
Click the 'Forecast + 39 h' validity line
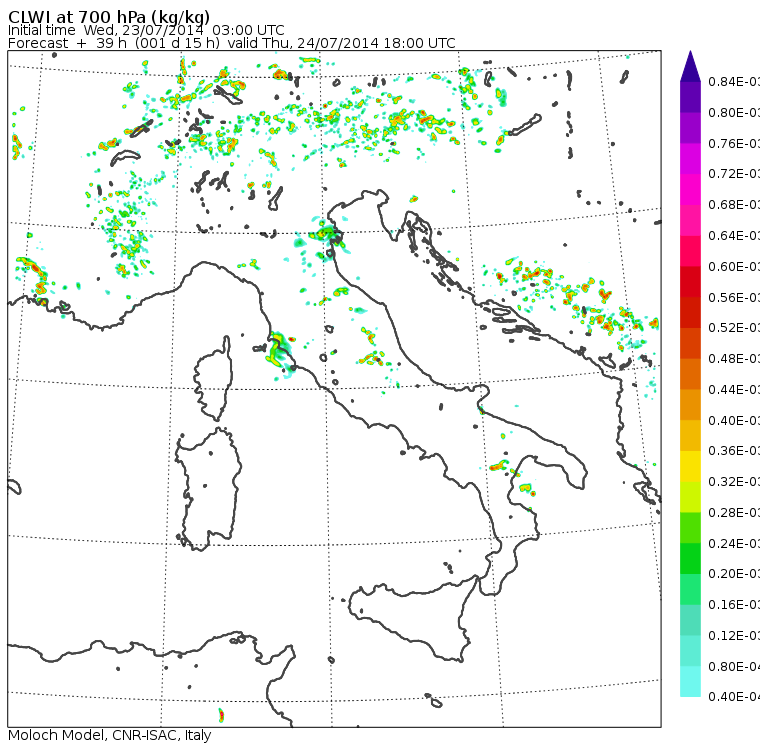[232, 43]
